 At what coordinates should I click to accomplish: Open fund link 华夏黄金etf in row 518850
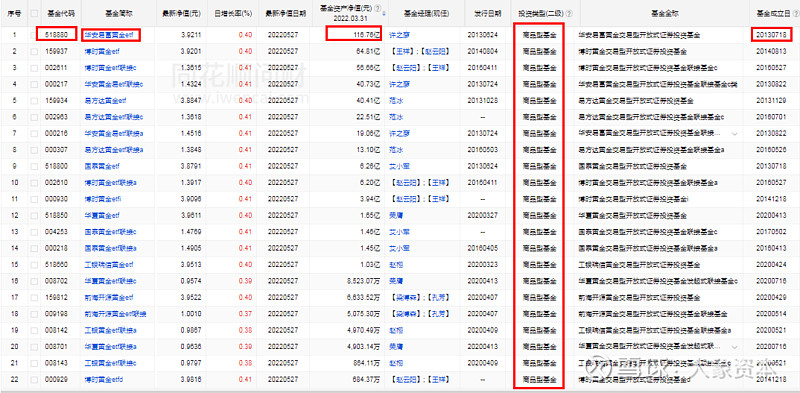[103, 215]
